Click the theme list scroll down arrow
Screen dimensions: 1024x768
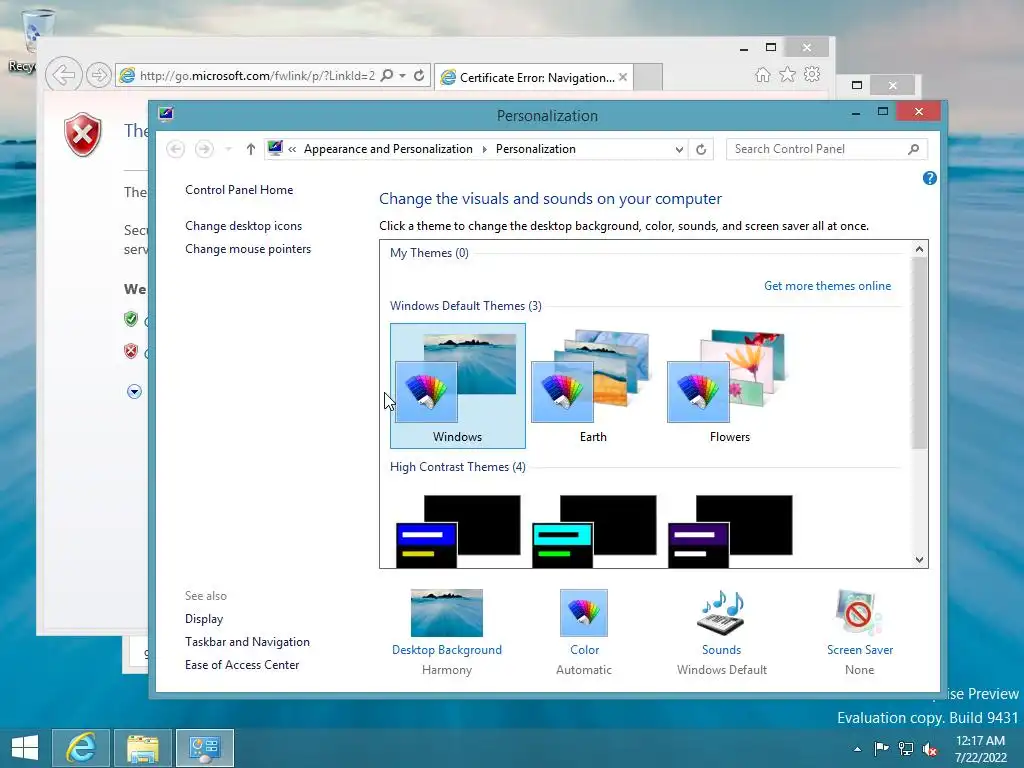[920, 560]
